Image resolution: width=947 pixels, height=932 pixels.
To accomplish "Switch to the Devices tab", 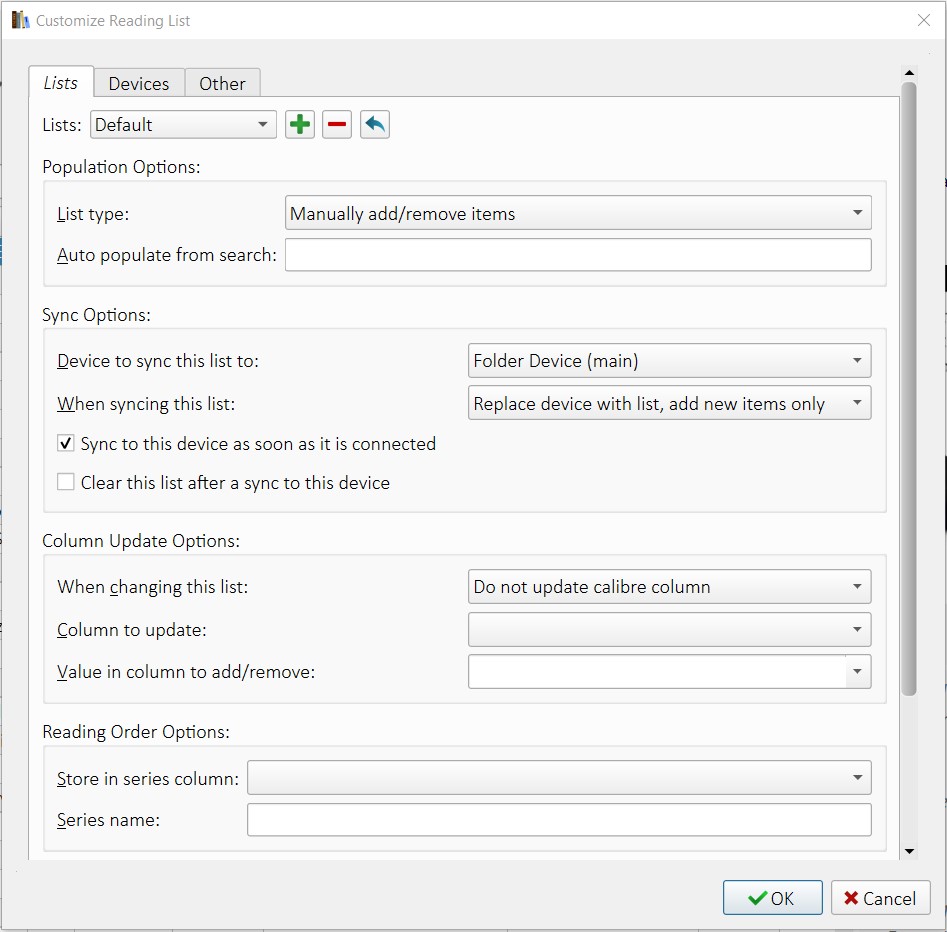I will tap(139, 84).
